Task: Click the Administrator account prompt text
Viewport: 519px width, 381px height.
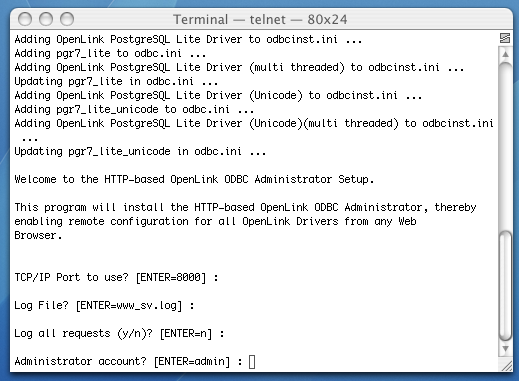Action: tap(128, 361)
